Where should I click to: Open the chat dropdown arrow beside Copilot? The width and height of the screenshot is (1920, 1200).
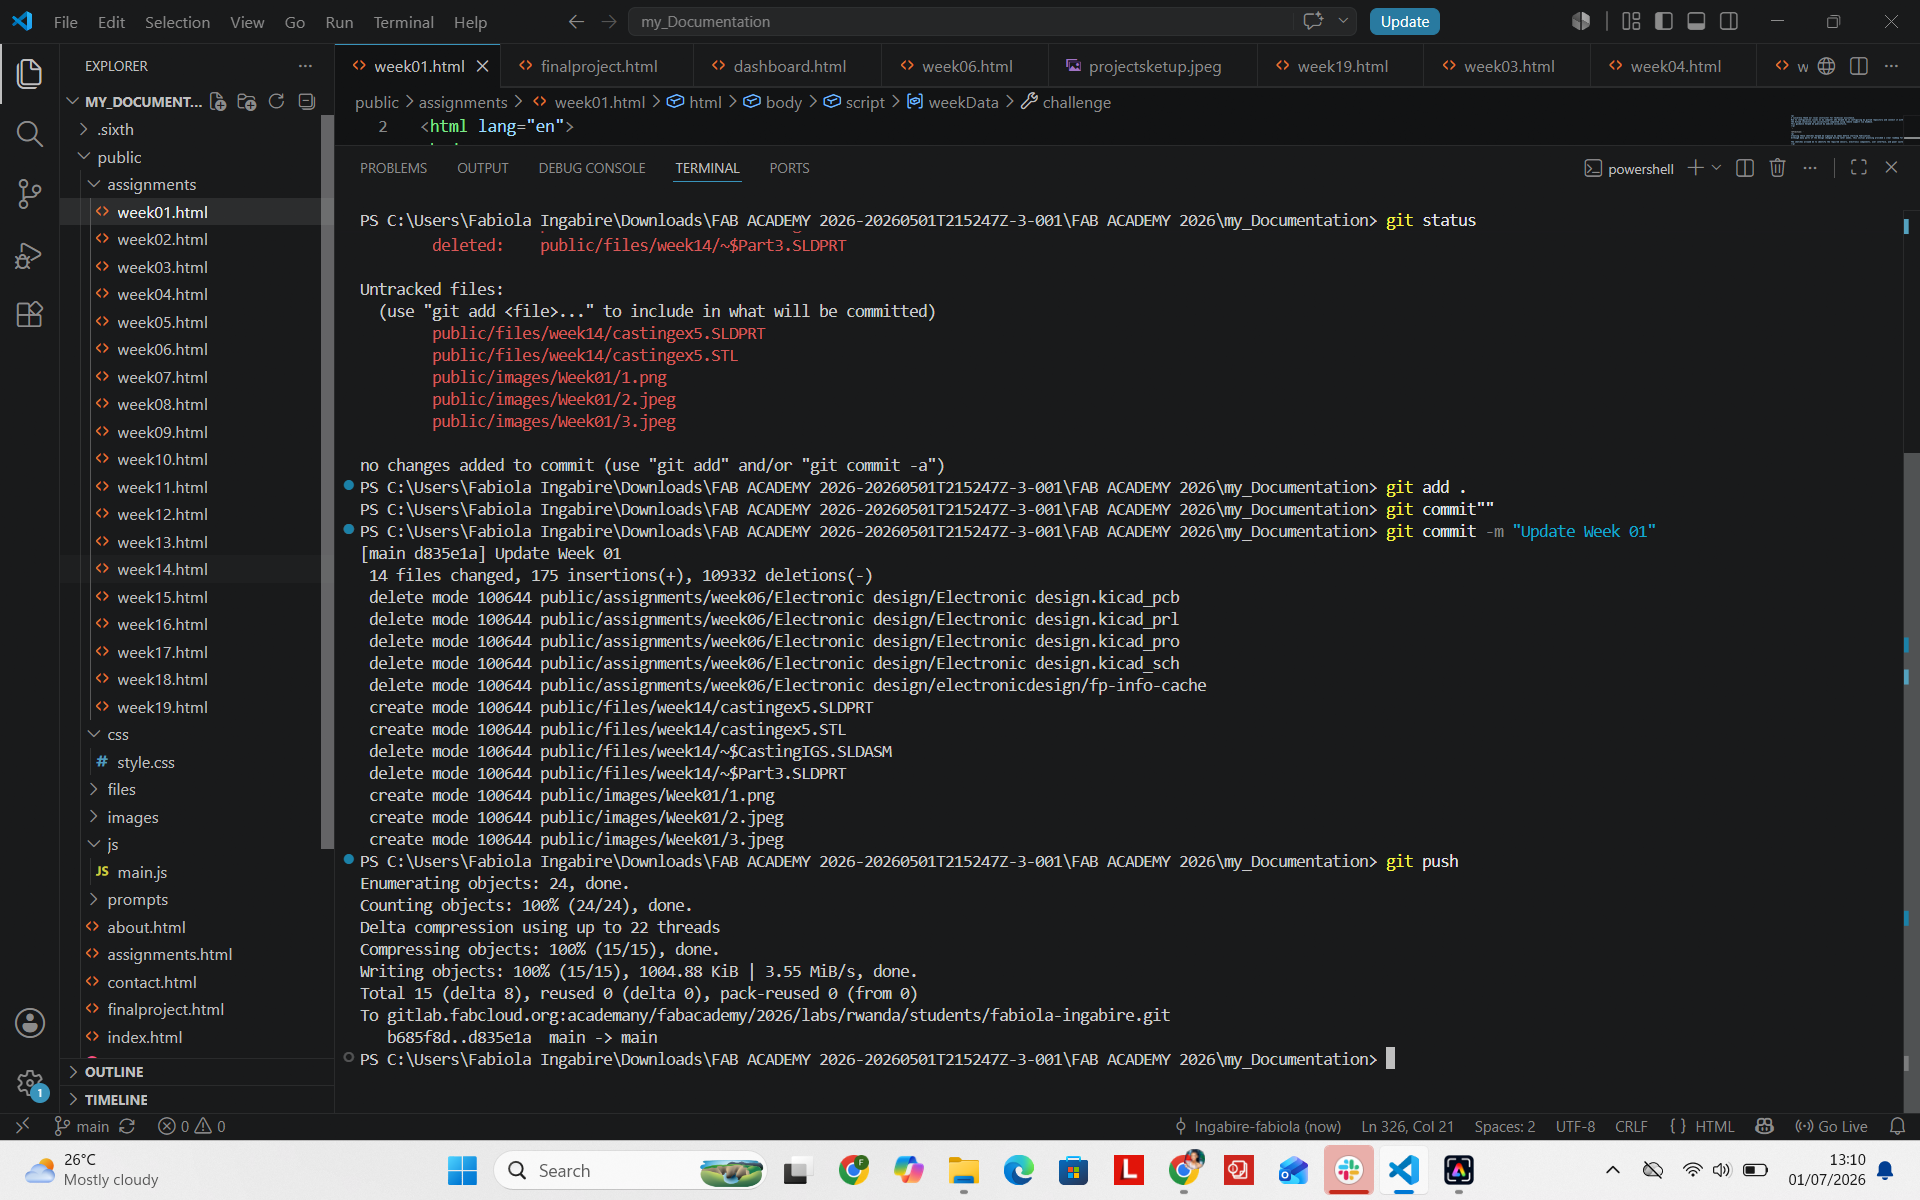pyautogui.click(x=1343, y=21)
